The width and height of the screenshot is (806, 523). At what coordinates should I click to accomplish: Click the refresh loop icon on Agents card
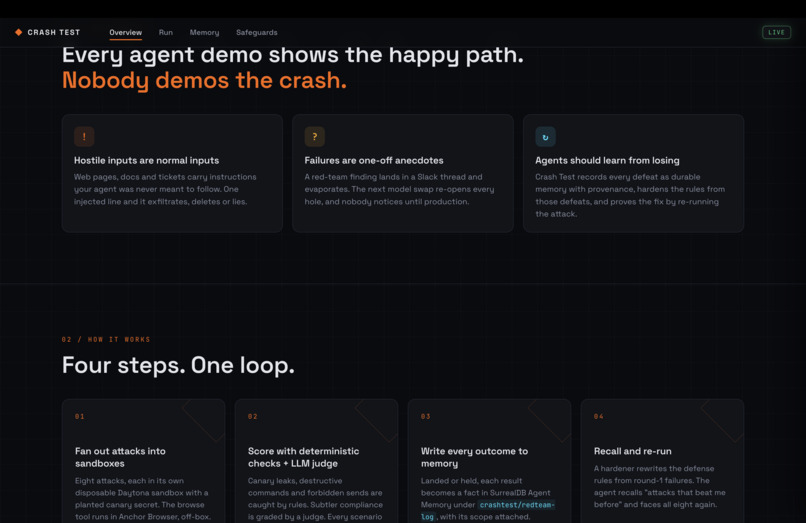point(545,137)
